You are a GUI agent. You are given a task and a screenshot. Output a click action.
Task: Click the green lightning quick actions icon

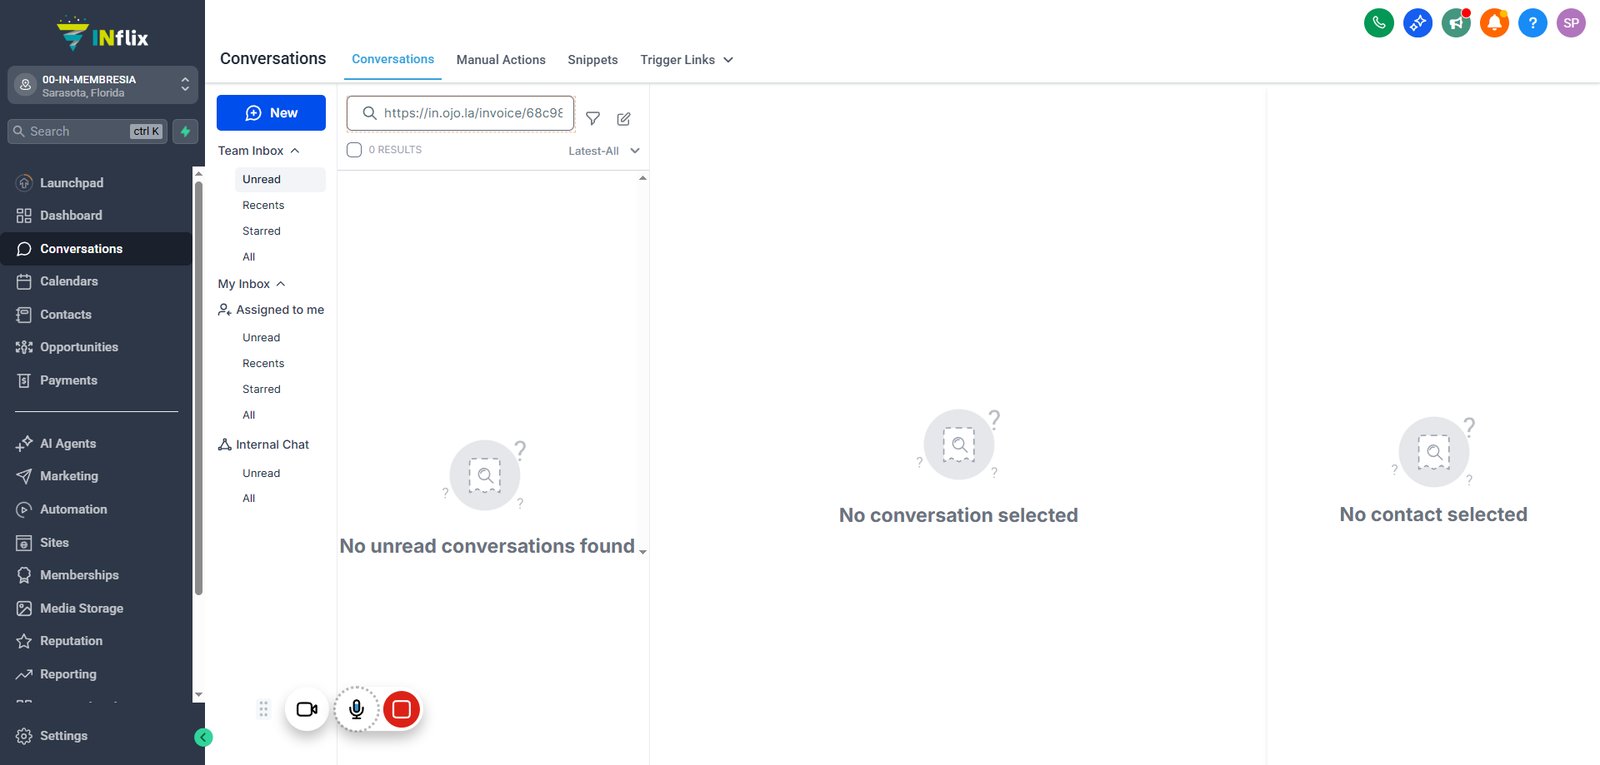(185, 131)
